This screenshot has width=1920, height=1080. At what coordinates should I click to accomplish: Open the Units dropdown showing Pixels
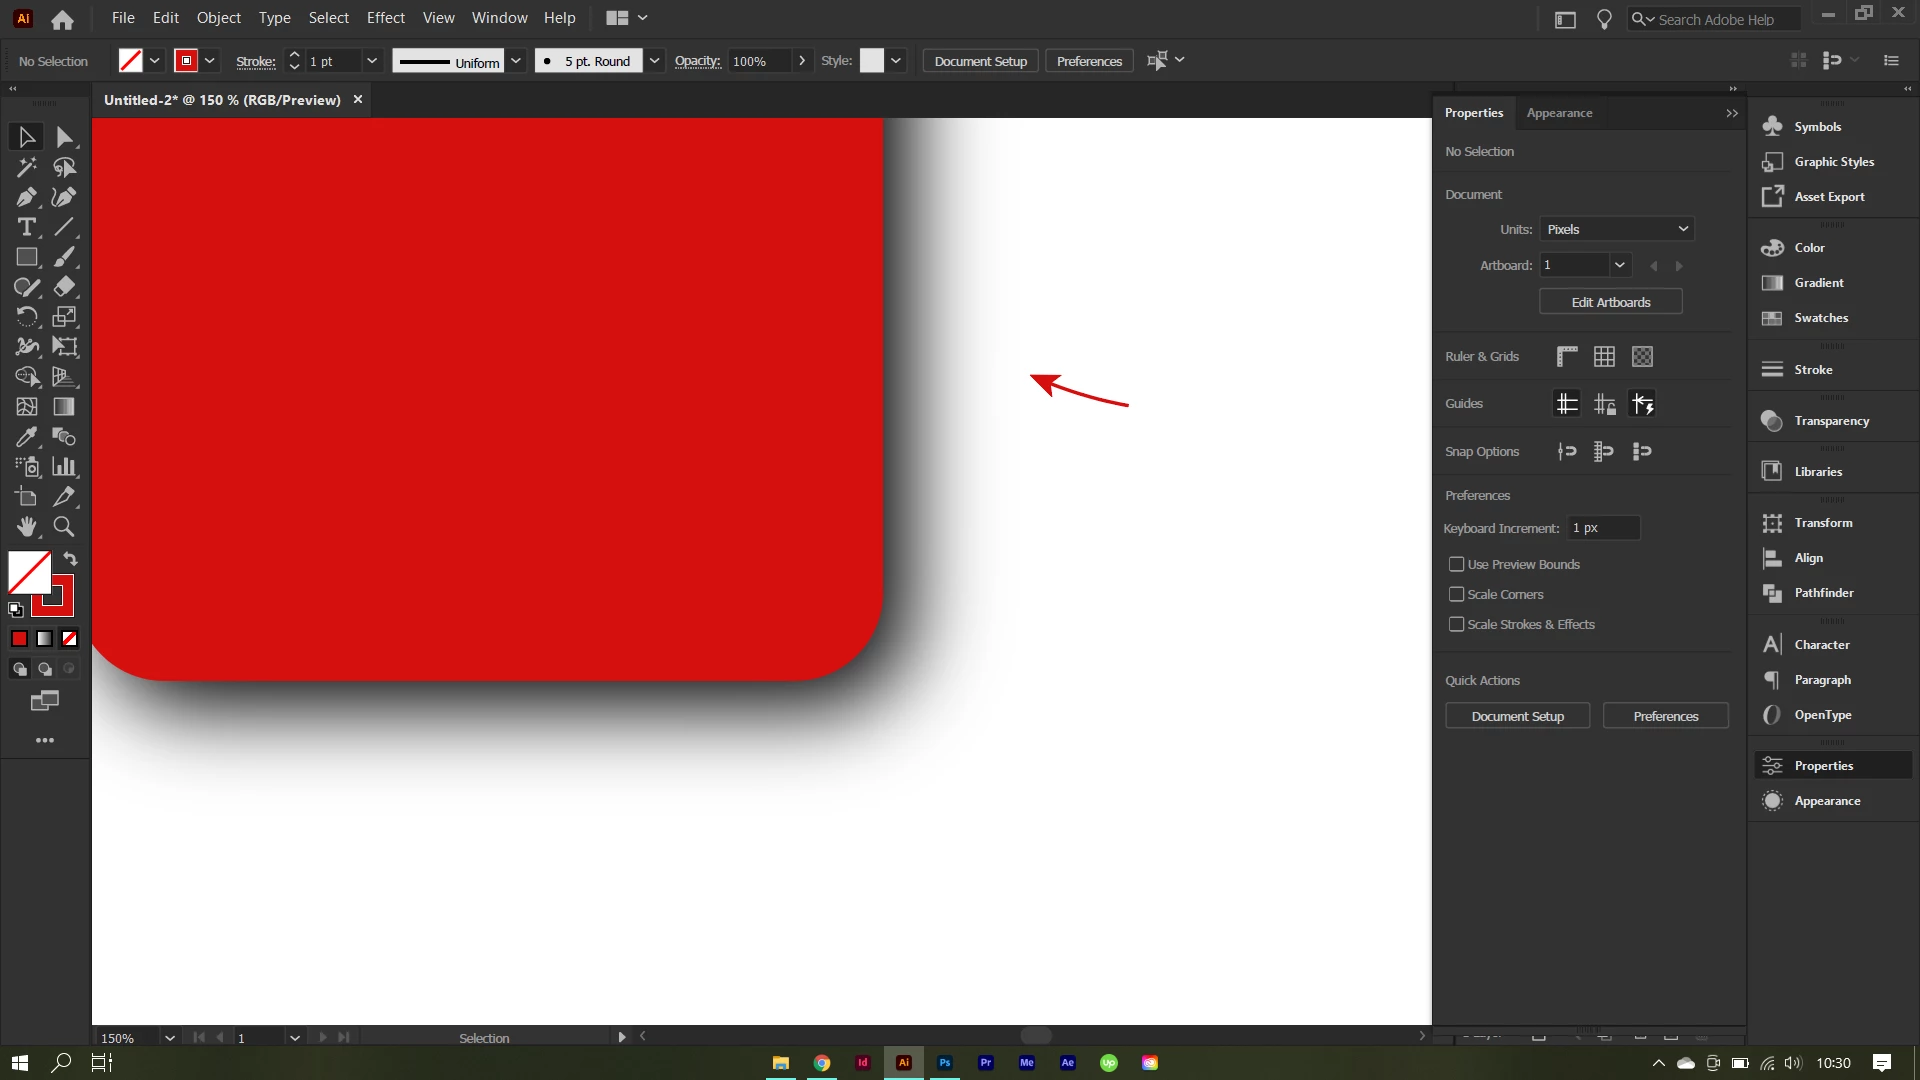(1616, 230)
